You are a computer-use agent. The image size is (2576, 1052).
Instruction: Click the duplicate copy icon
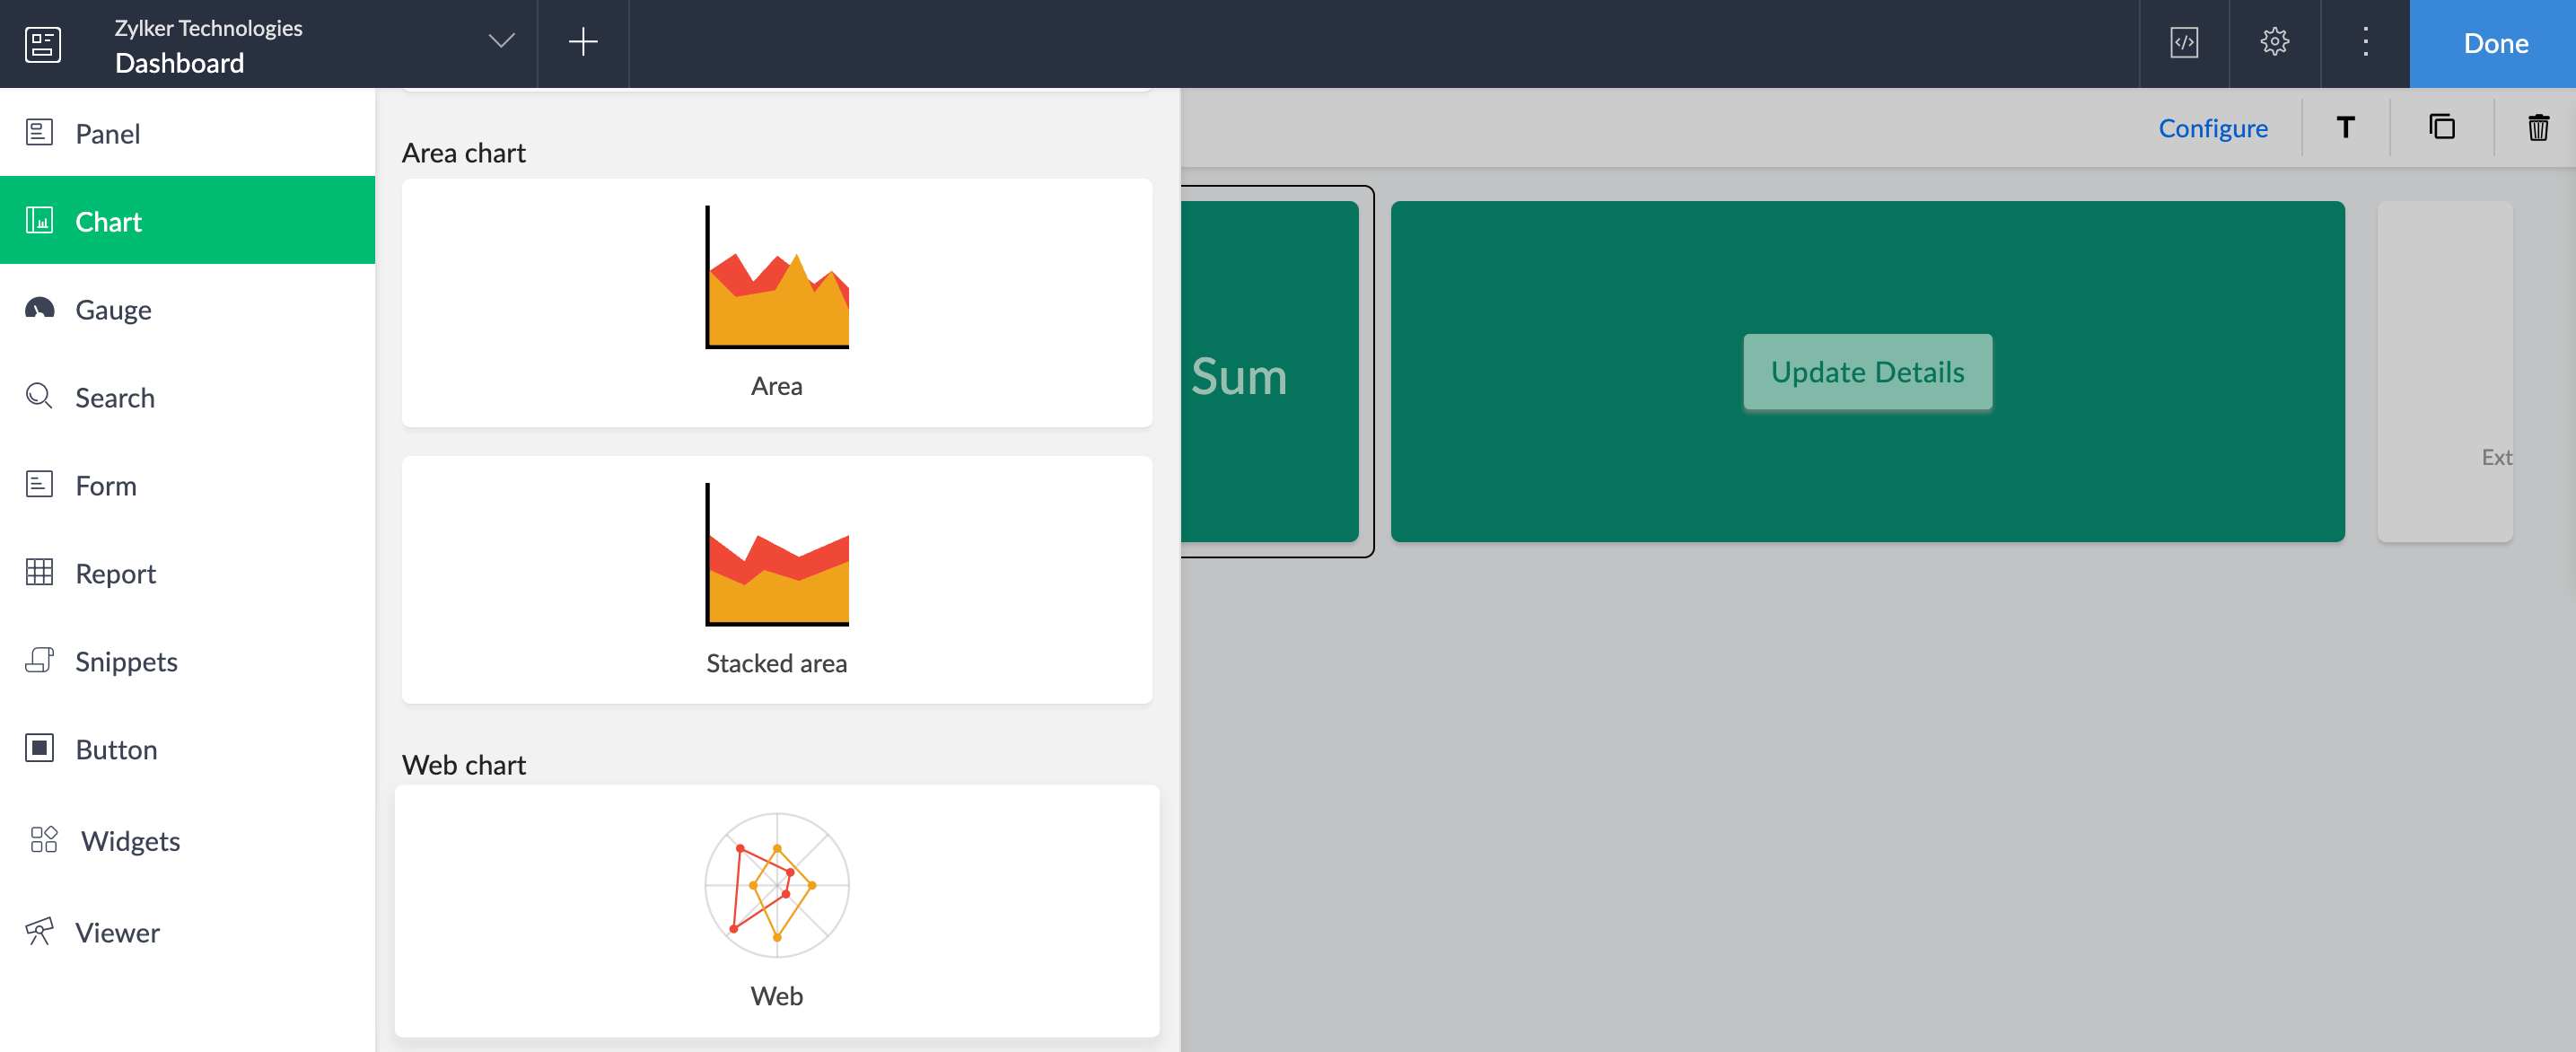pos(2442,128)
